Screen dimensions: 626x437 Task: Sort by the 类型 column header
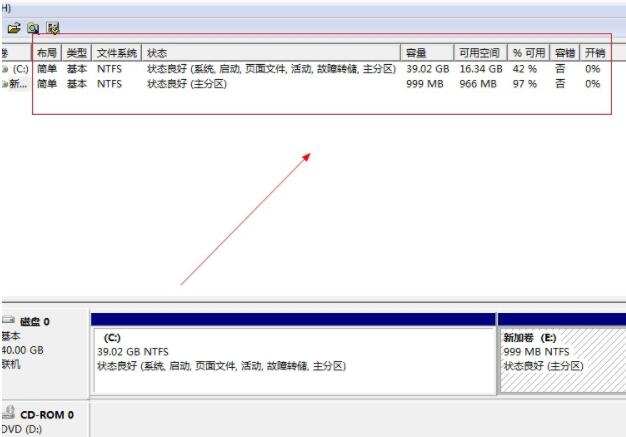click(77, 53)
